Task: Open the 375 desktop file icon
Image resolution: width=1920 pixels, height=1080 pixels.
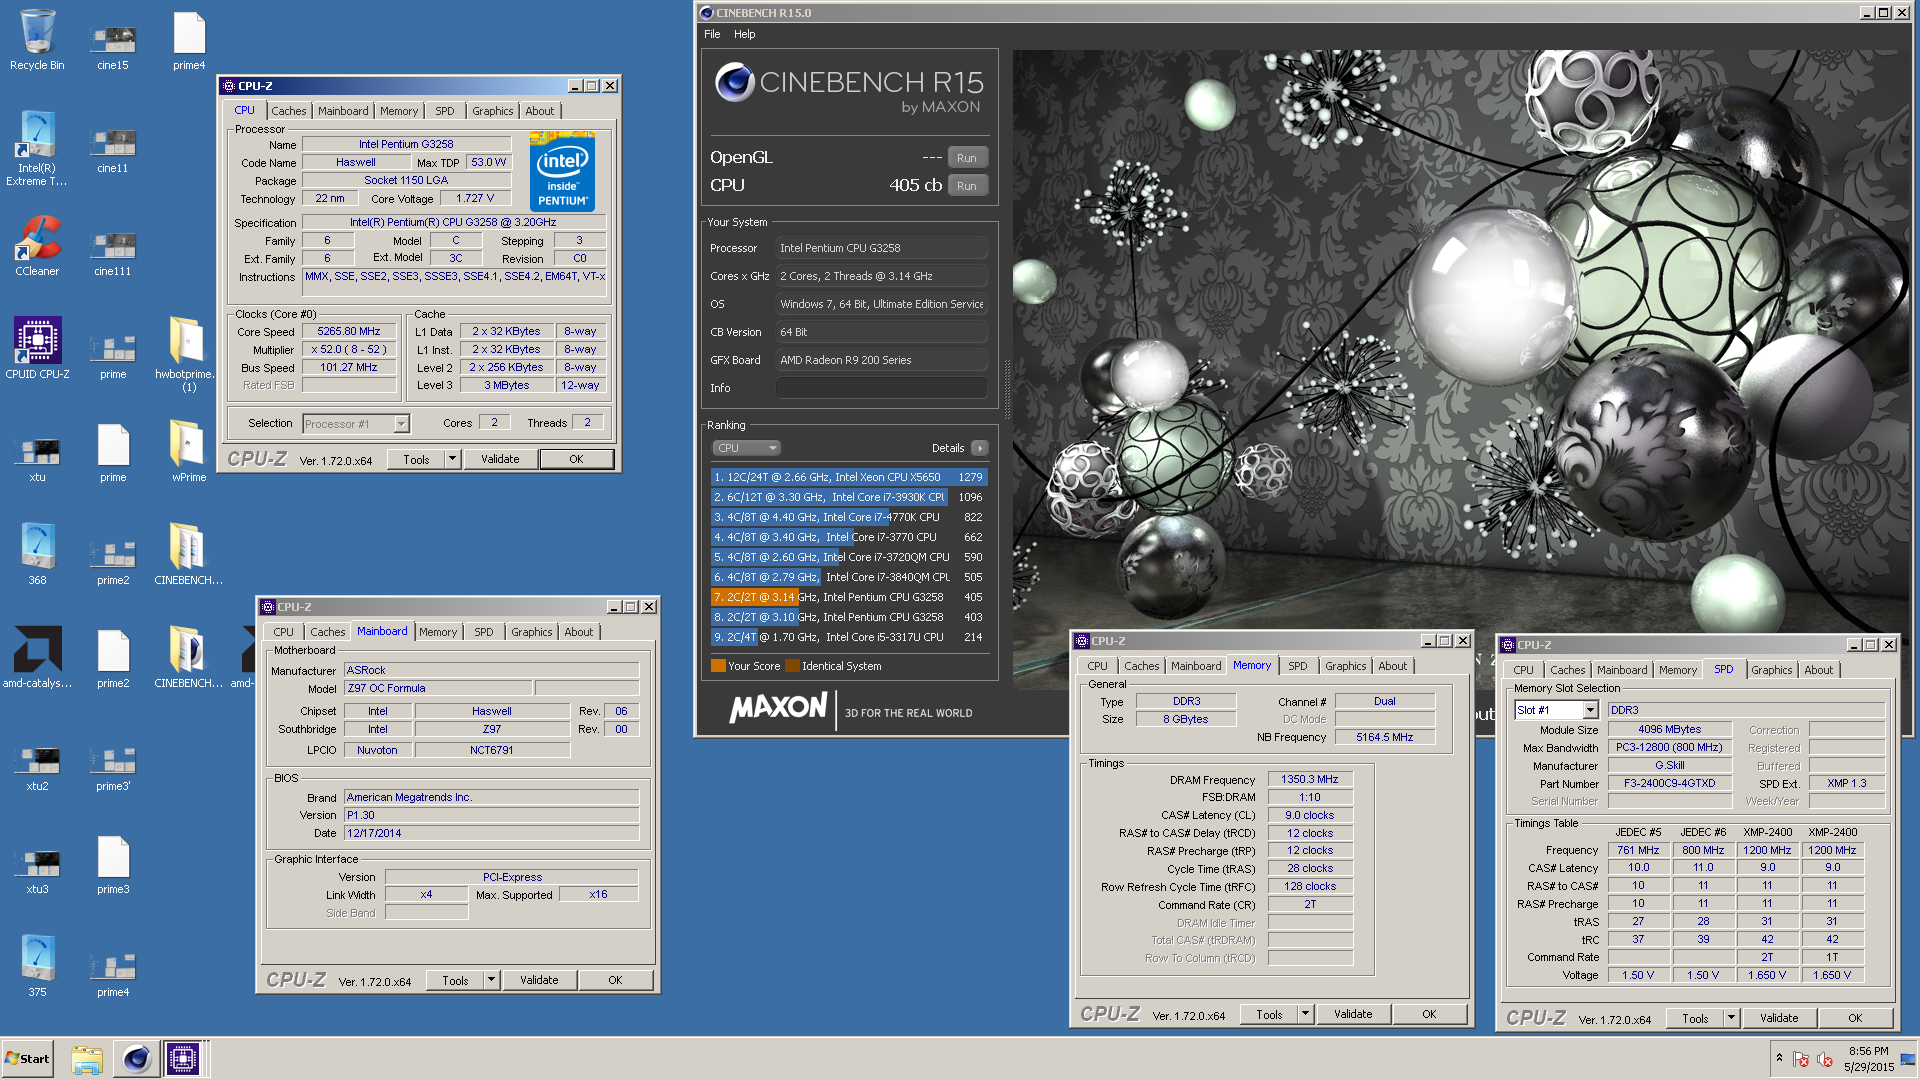Action: click(x=37, y=966)
